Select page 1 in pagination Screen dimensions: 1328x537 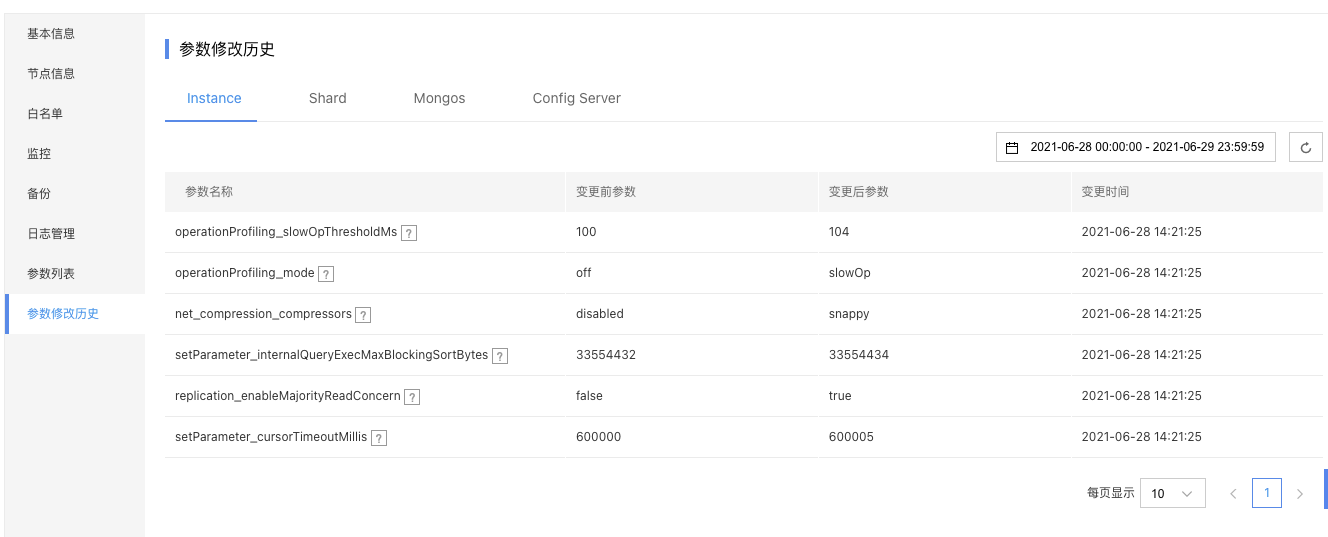pos(1267,493)
